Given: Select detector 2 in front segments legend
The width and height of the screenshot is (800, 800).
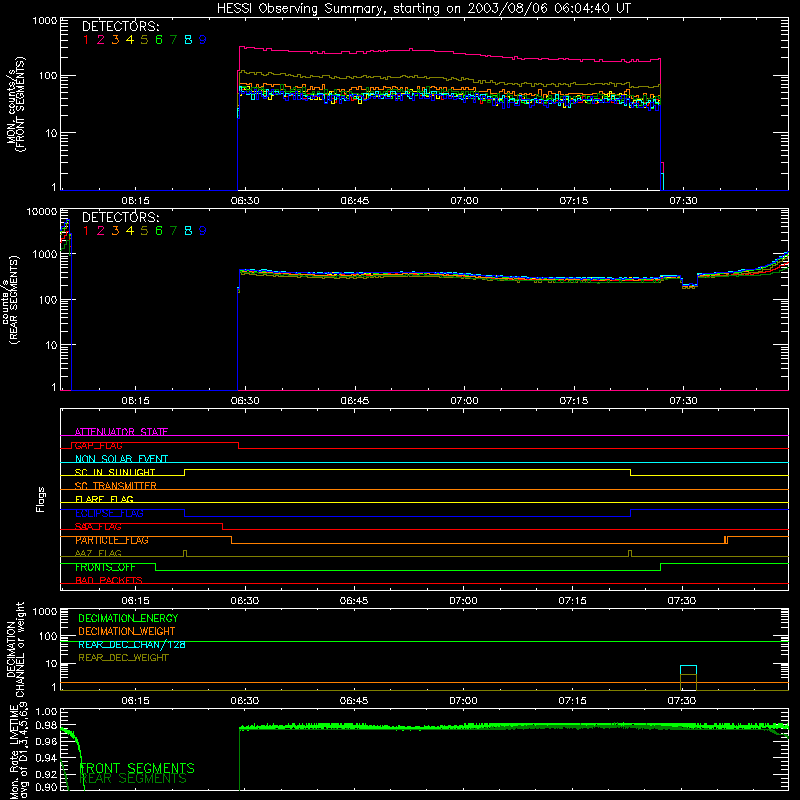Looking at the screenshot, I should click(x=101, y=40).
